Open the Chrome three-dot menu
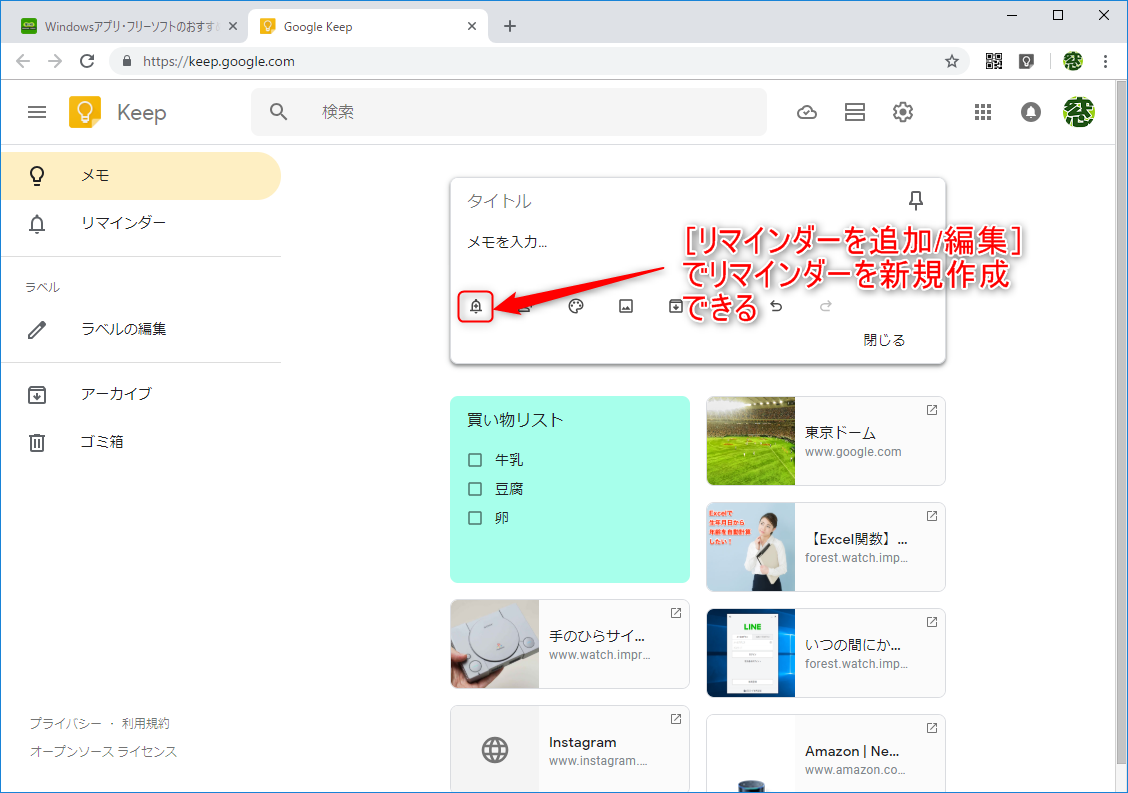This screenshot has width=1128, height=793. click(x=1105, y=61)
